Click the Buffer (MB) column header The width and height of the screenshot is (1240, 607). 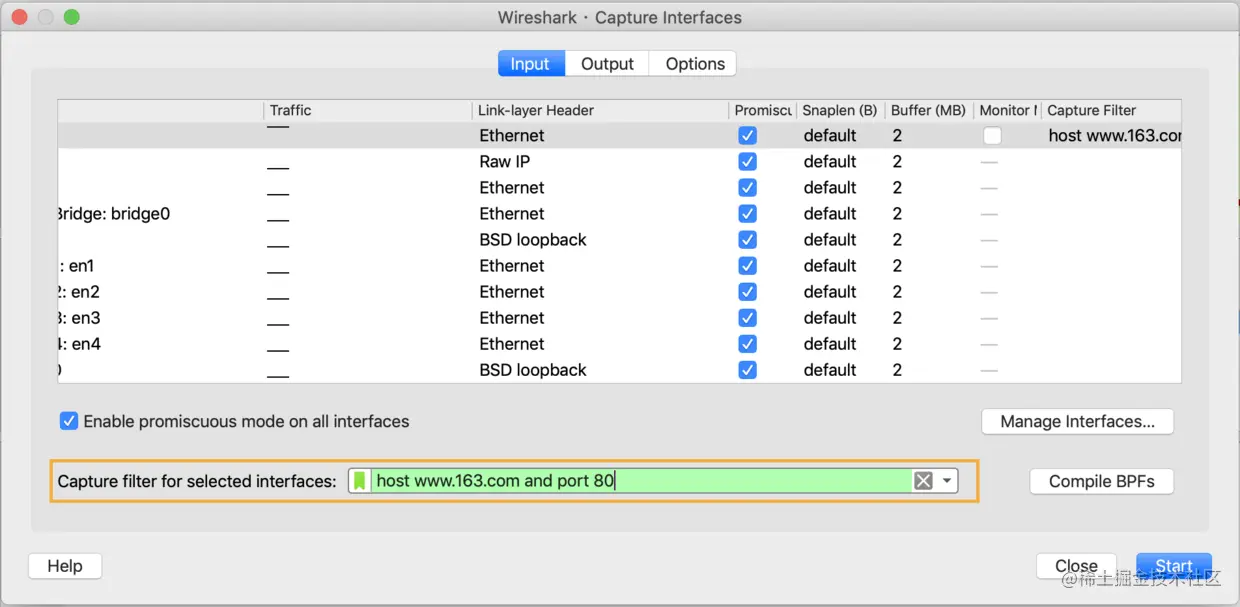(929, 110)
